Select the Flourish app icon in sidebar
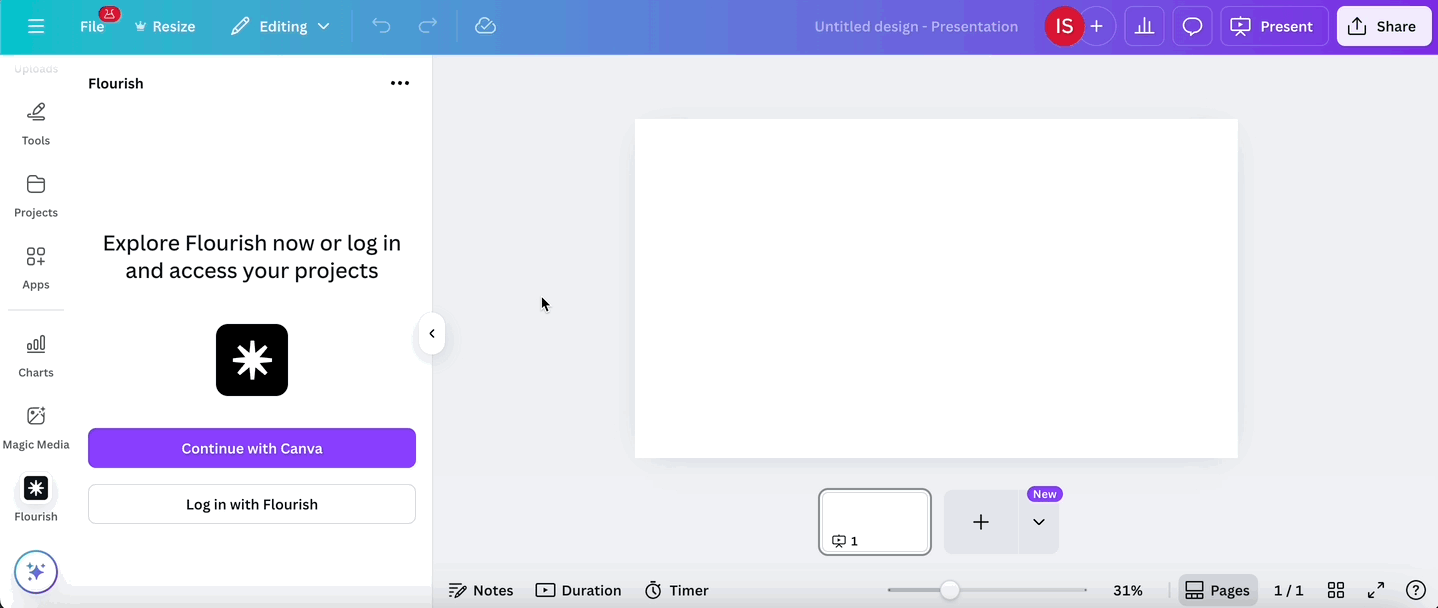Viewport: 1438px width, 608px height. click(x=36, y=488)
